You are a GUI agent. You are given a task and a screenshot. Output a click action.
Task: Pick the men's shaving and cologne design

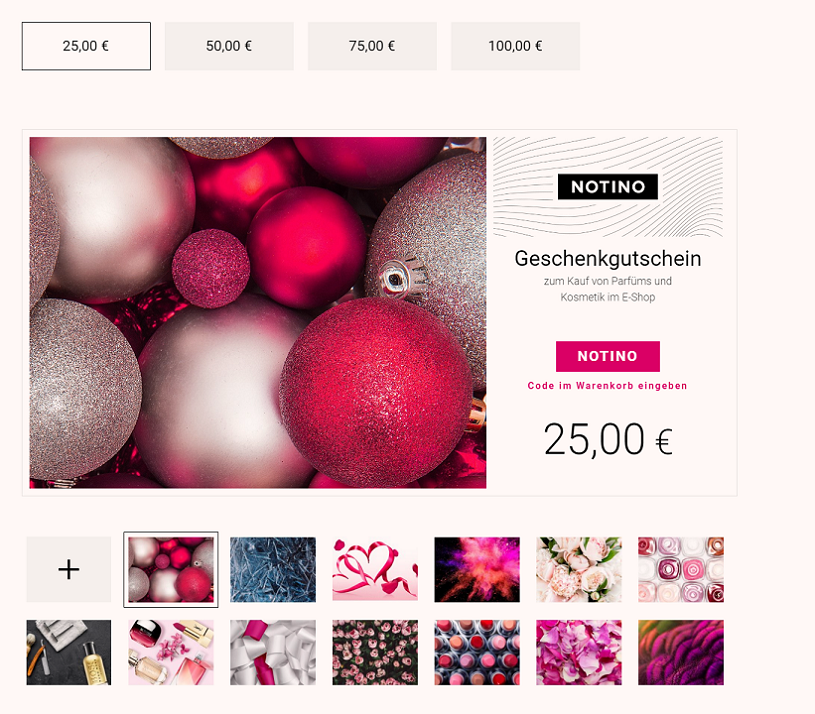click(x=69, y=652)
